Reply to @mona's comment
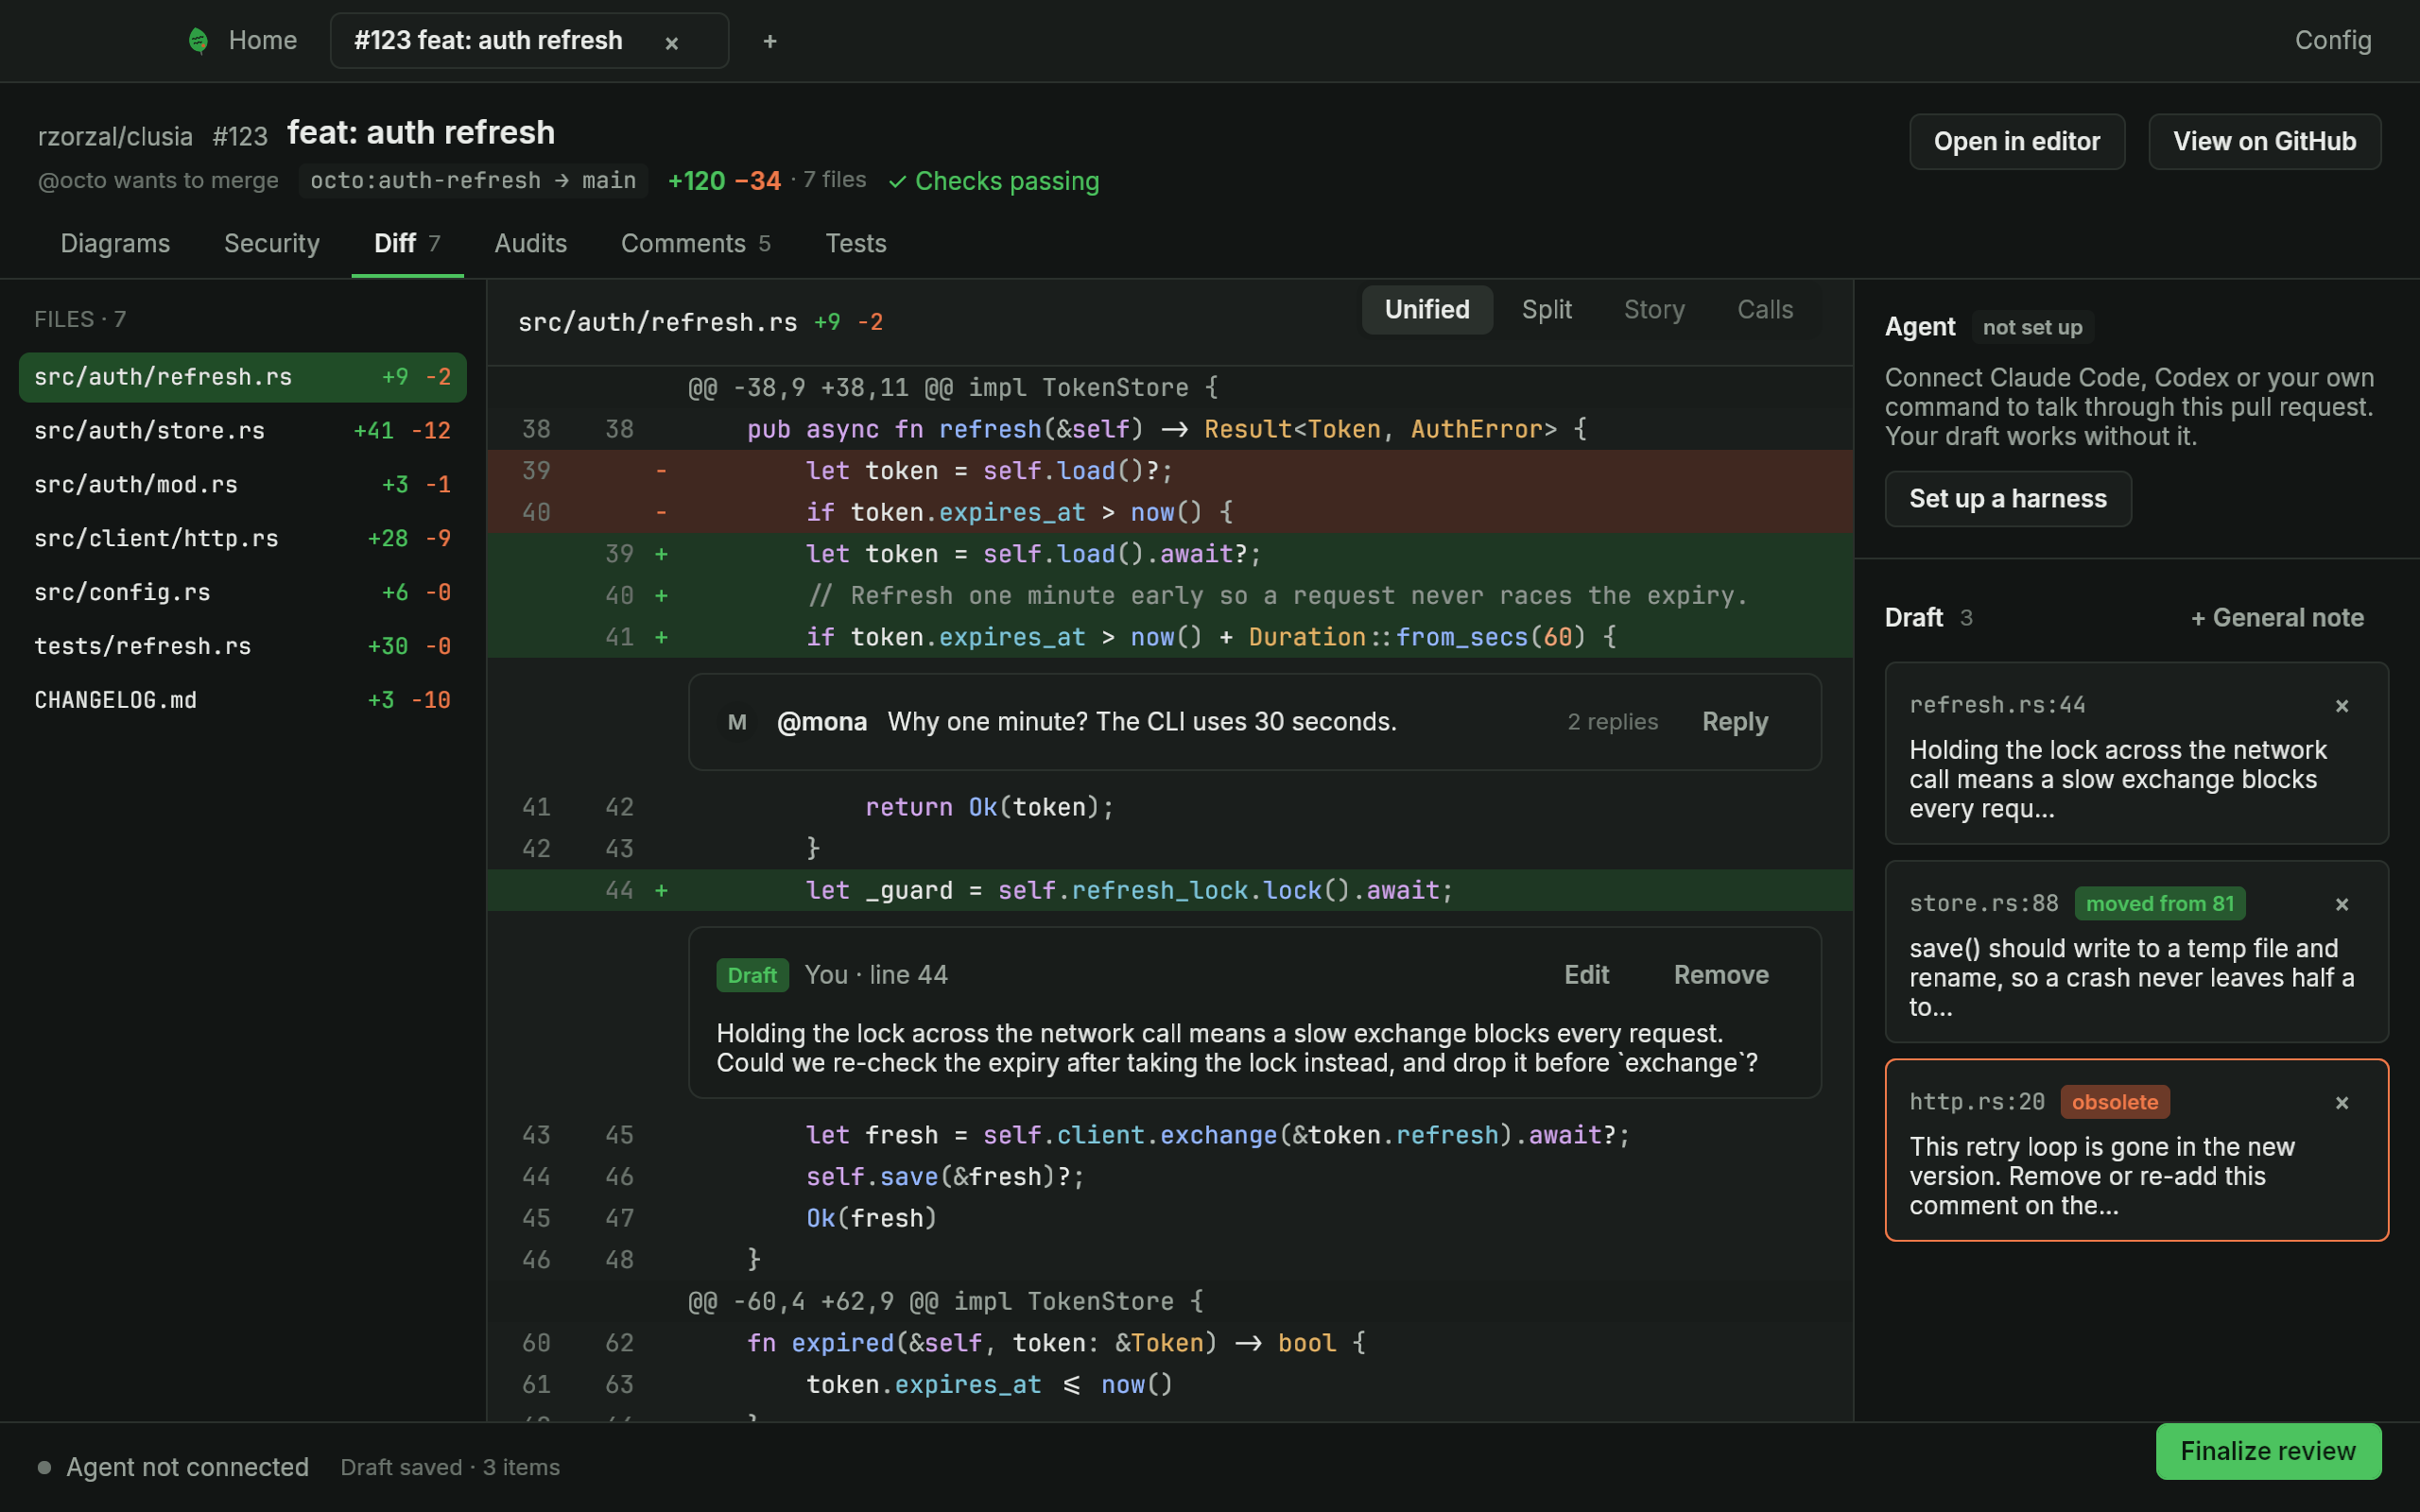Screen dimensions: 2420x1512 click(x=1735, y=722)
